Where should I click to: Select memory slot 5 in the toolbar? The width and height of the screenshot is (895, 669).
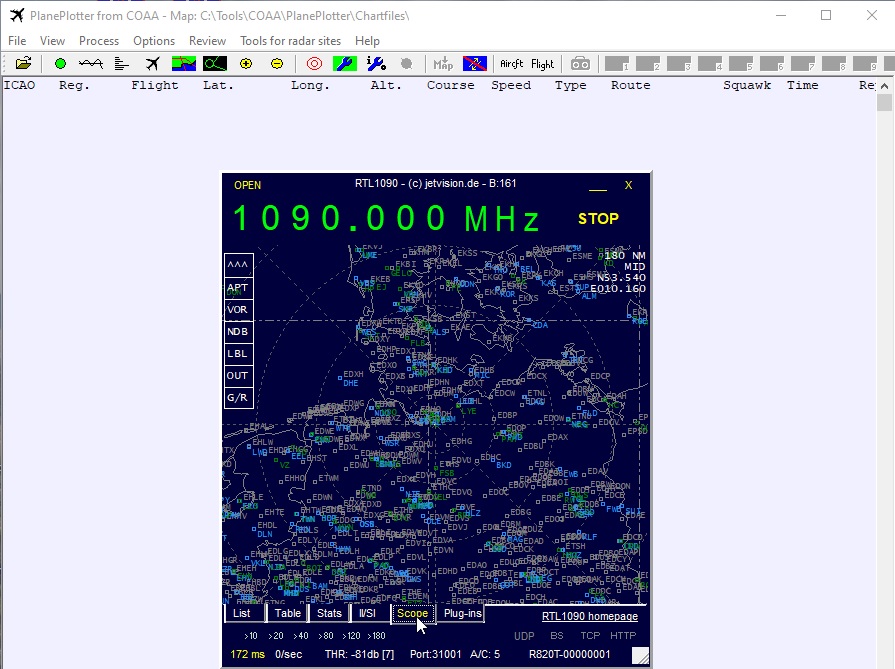(x=741, y=63)
